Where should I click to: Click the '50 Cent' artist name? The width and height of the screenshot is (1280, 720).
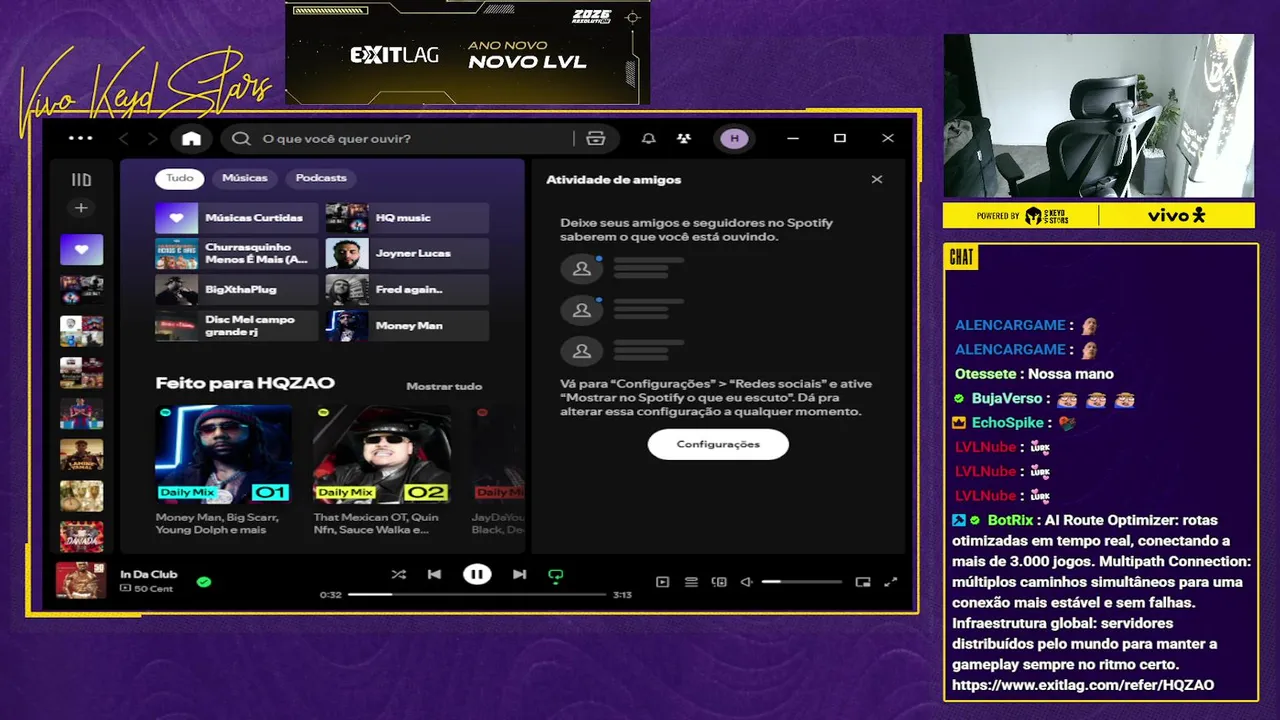[153, 589]
